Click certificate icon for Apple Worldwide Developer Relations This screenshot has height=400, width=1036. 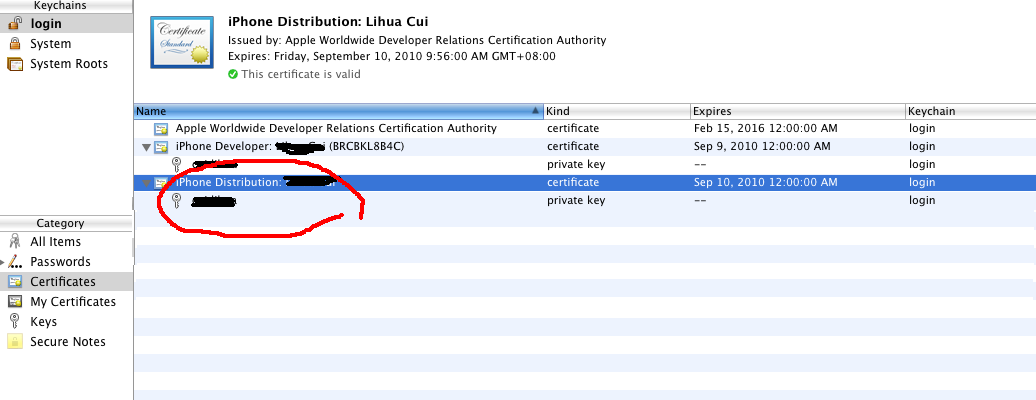click(x=162, y=128)
